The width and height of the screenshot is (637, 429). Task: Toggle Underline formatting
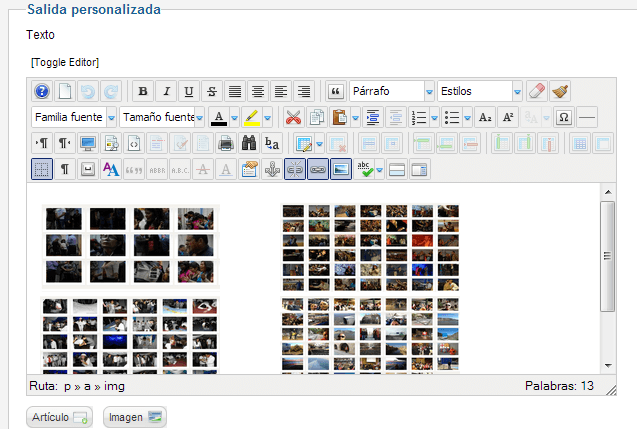tap(188, 91)
